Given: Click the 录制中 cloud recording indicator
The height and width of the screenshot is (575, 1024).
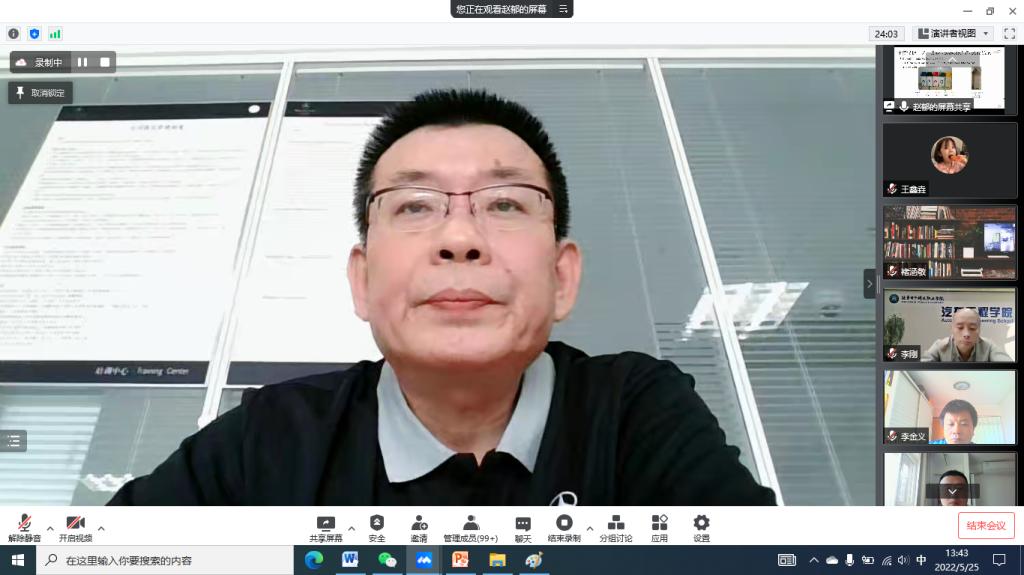Looking at the screenshot, I should (40, 62).
